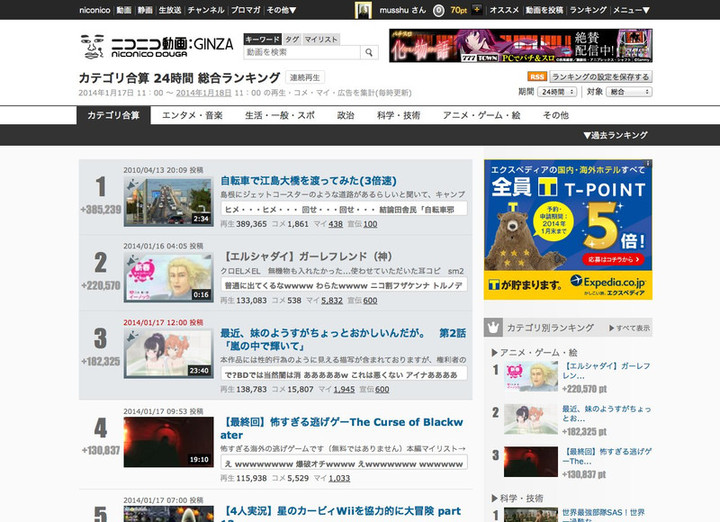The height and width of the screenshot is (522, 720).
Task: Open niconico link in top bar
Action: (x=95, y=10)
